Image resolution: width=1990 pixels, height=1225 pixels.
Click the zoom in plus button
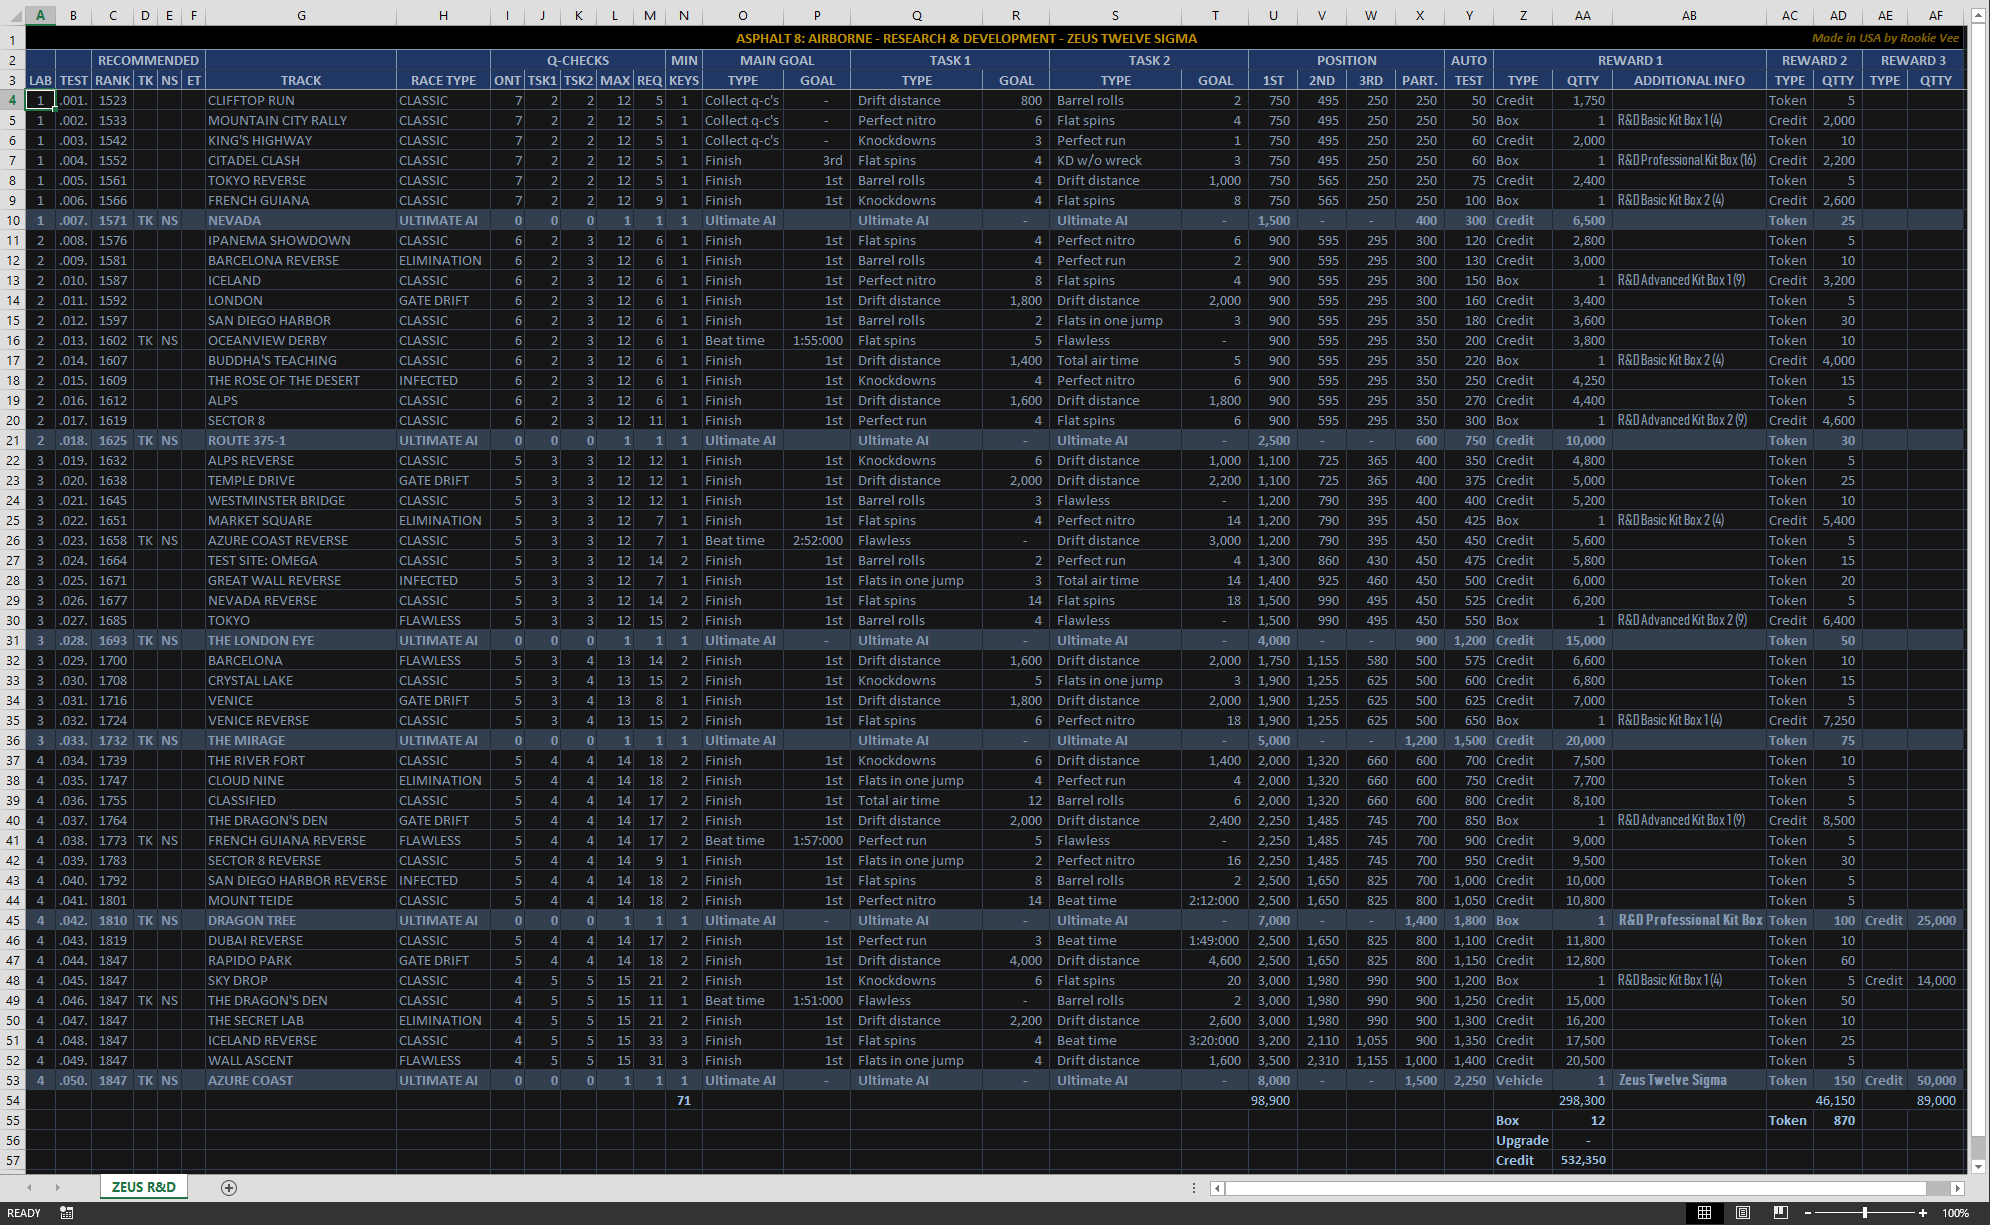[1922, 1213]
